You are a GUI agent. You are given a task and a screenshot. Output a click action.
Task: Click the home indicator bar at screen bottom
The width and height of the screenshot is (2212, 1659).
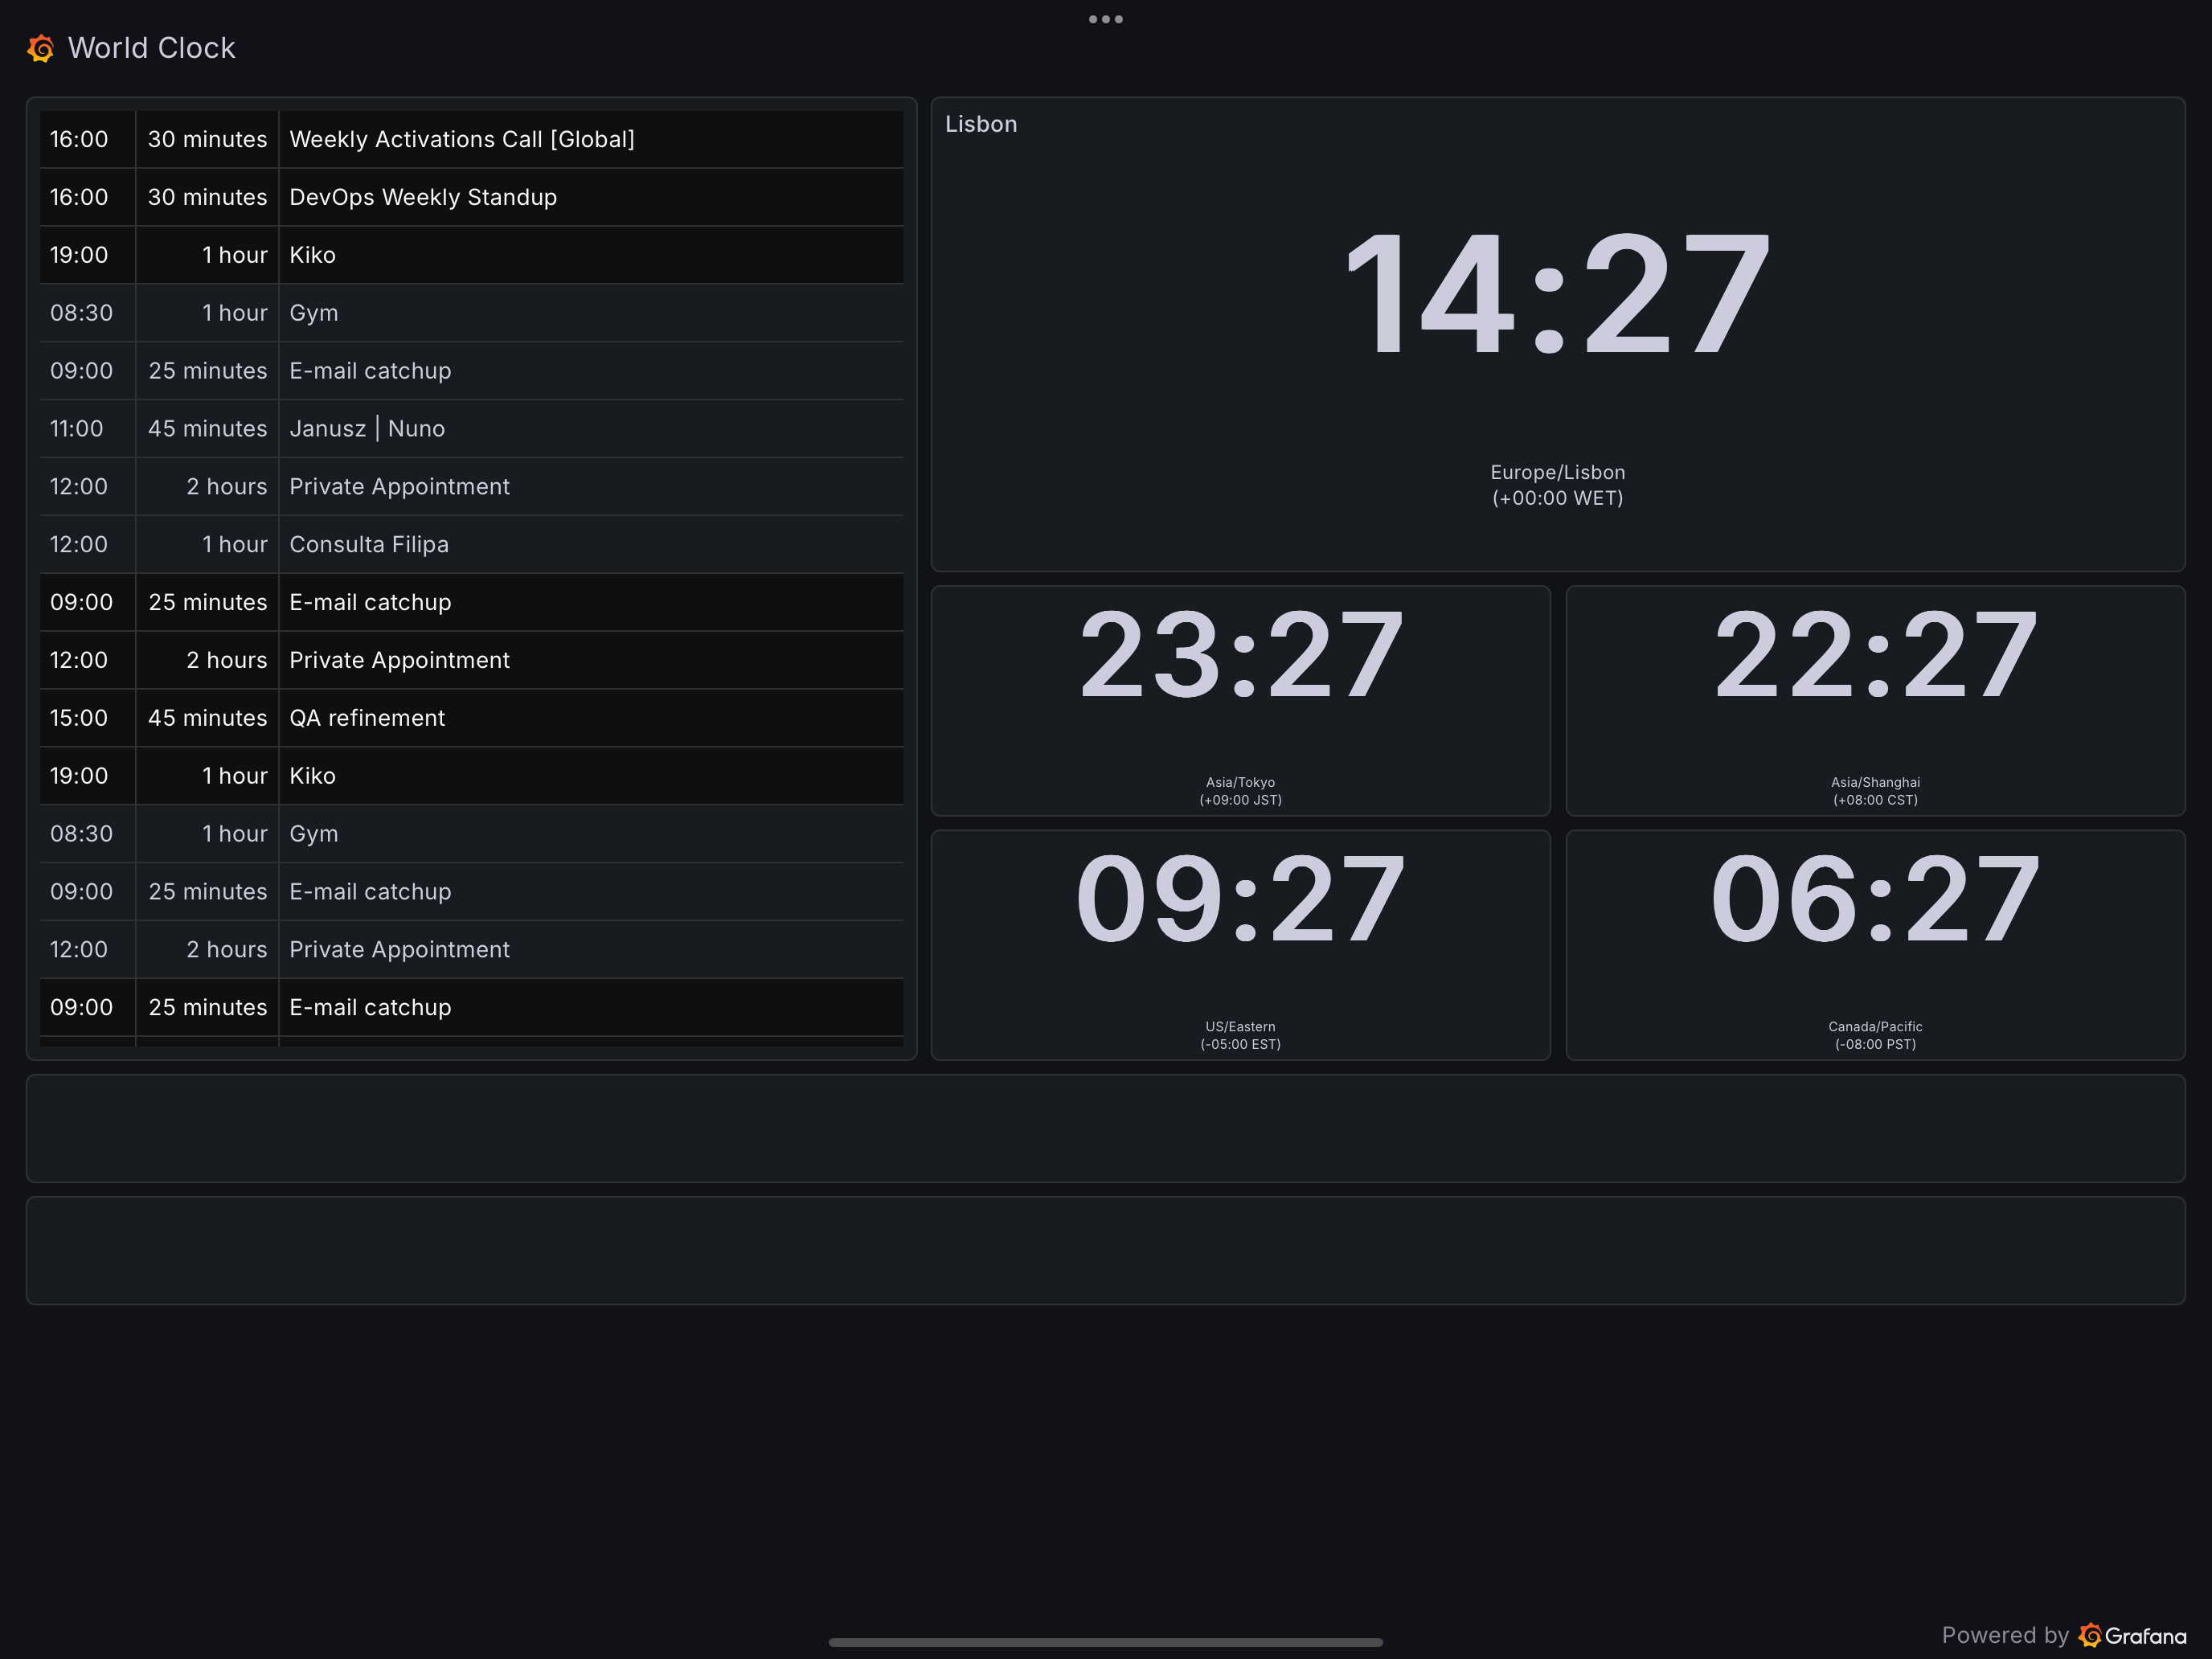coord(1105,1641)
